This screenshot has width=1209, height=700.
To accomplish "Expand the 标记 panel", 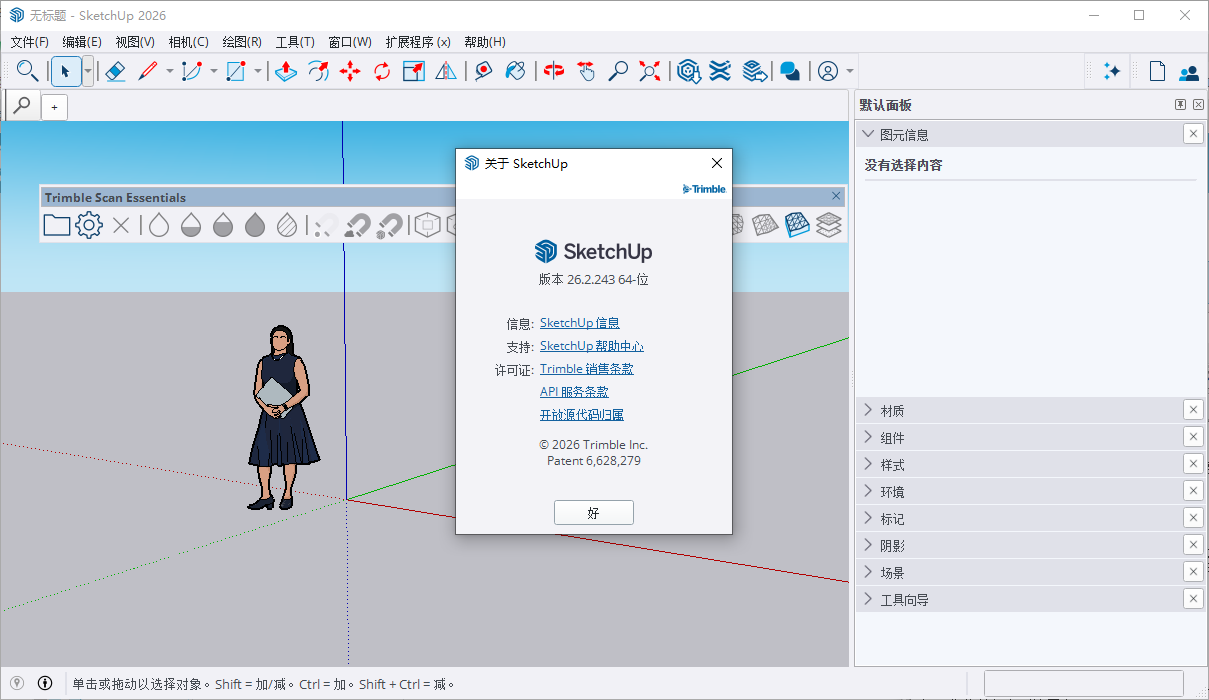I will point(868,518).
